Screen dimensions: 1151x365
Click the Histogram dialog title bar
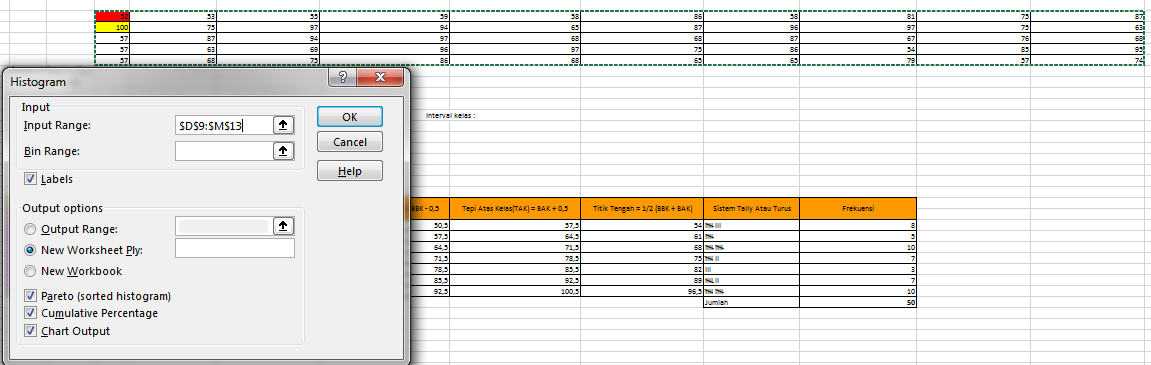(165, 82)
